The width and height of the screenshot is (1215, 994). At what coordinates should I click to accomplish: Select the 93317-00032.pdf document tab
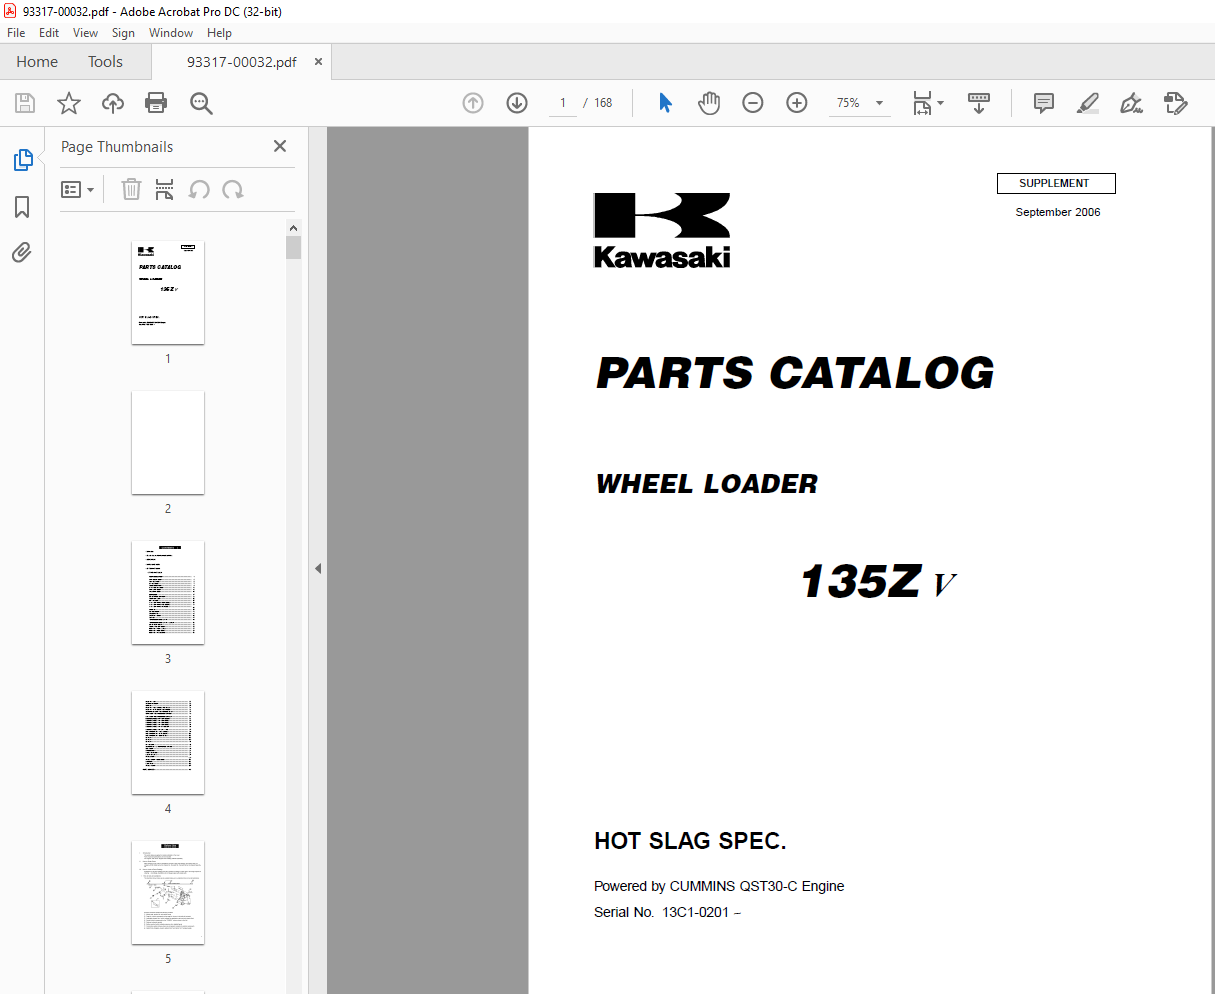coord(241,62)
